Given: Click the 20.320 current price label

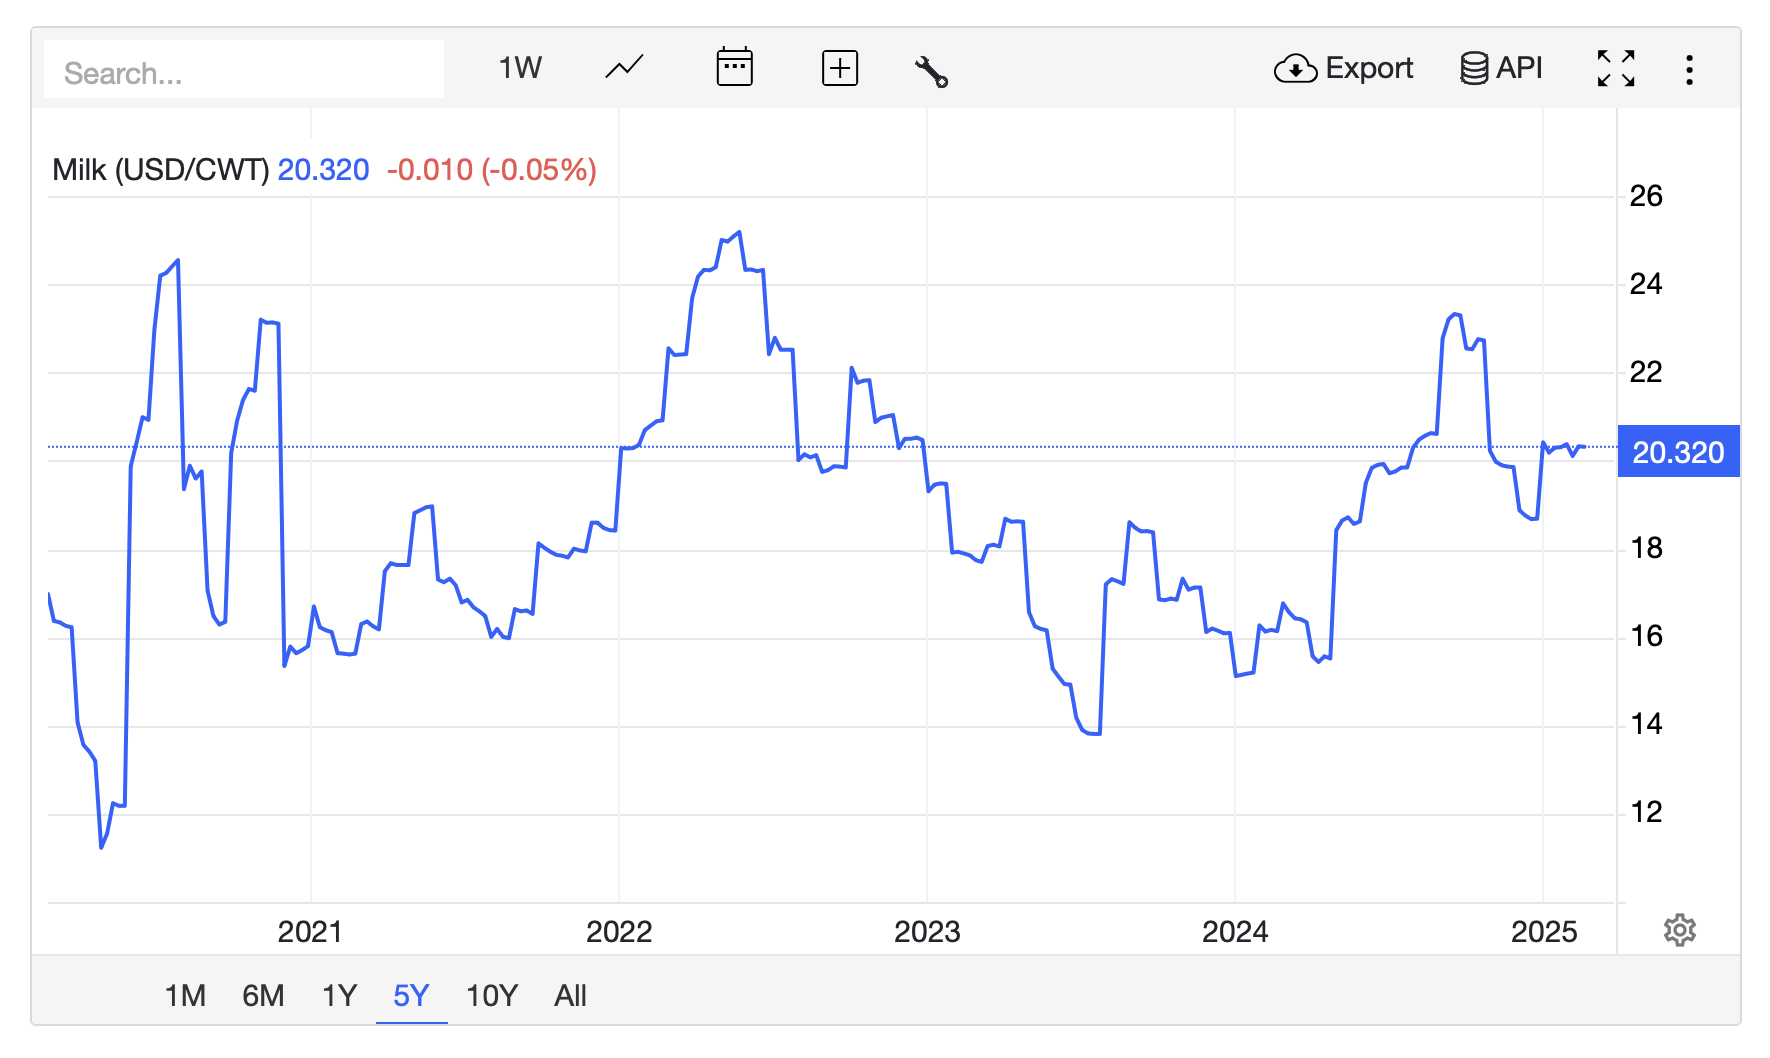Looking at the screenshot, I should click(1678, 452).
